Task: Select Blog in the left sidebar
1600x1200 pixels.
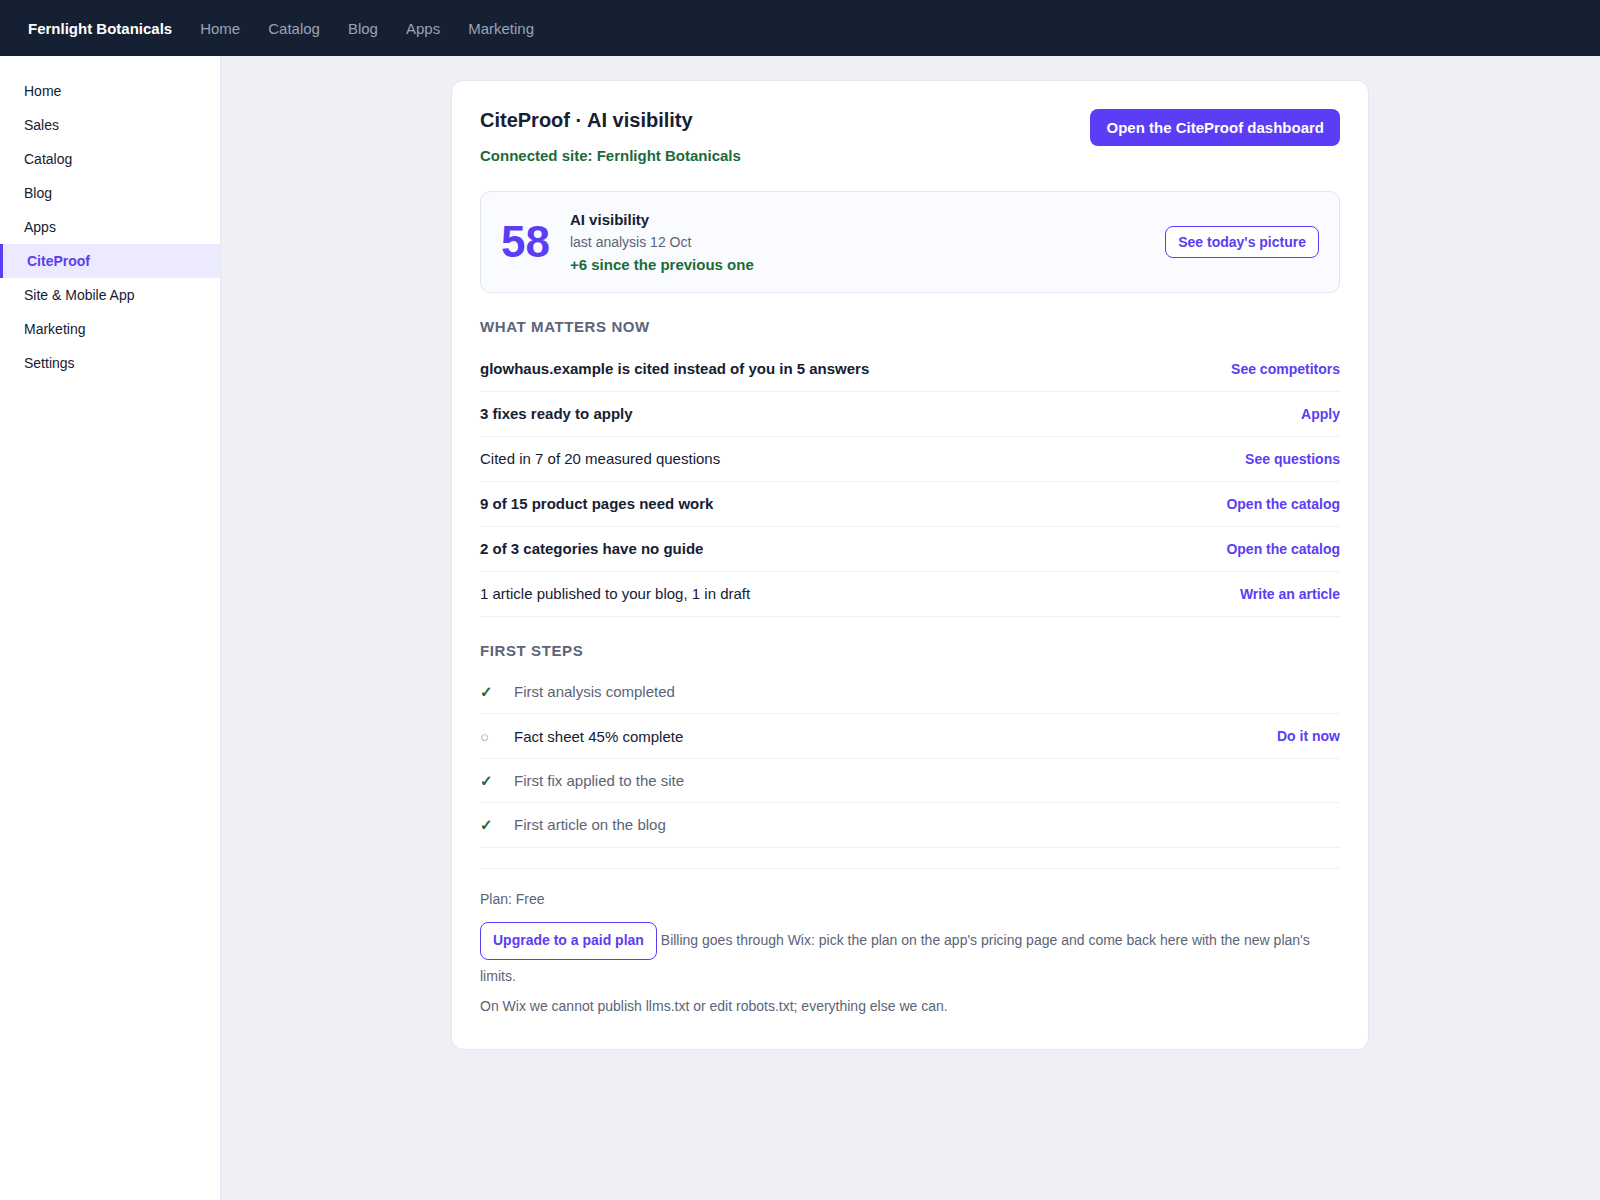Action: 110,193
